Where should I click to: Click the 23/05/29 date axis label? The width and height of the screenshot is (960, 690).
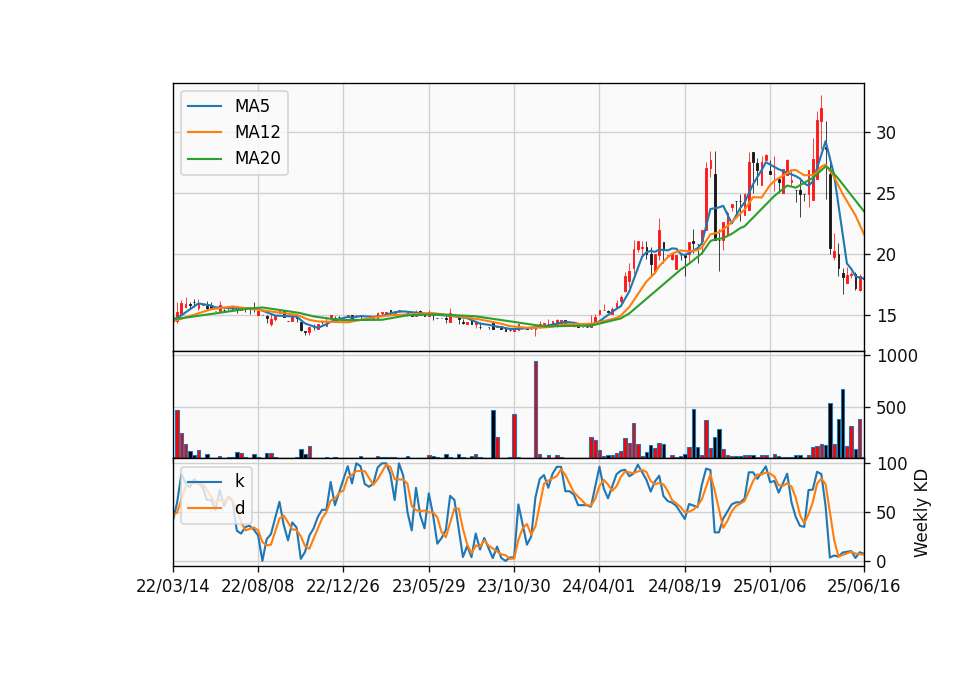429,586
